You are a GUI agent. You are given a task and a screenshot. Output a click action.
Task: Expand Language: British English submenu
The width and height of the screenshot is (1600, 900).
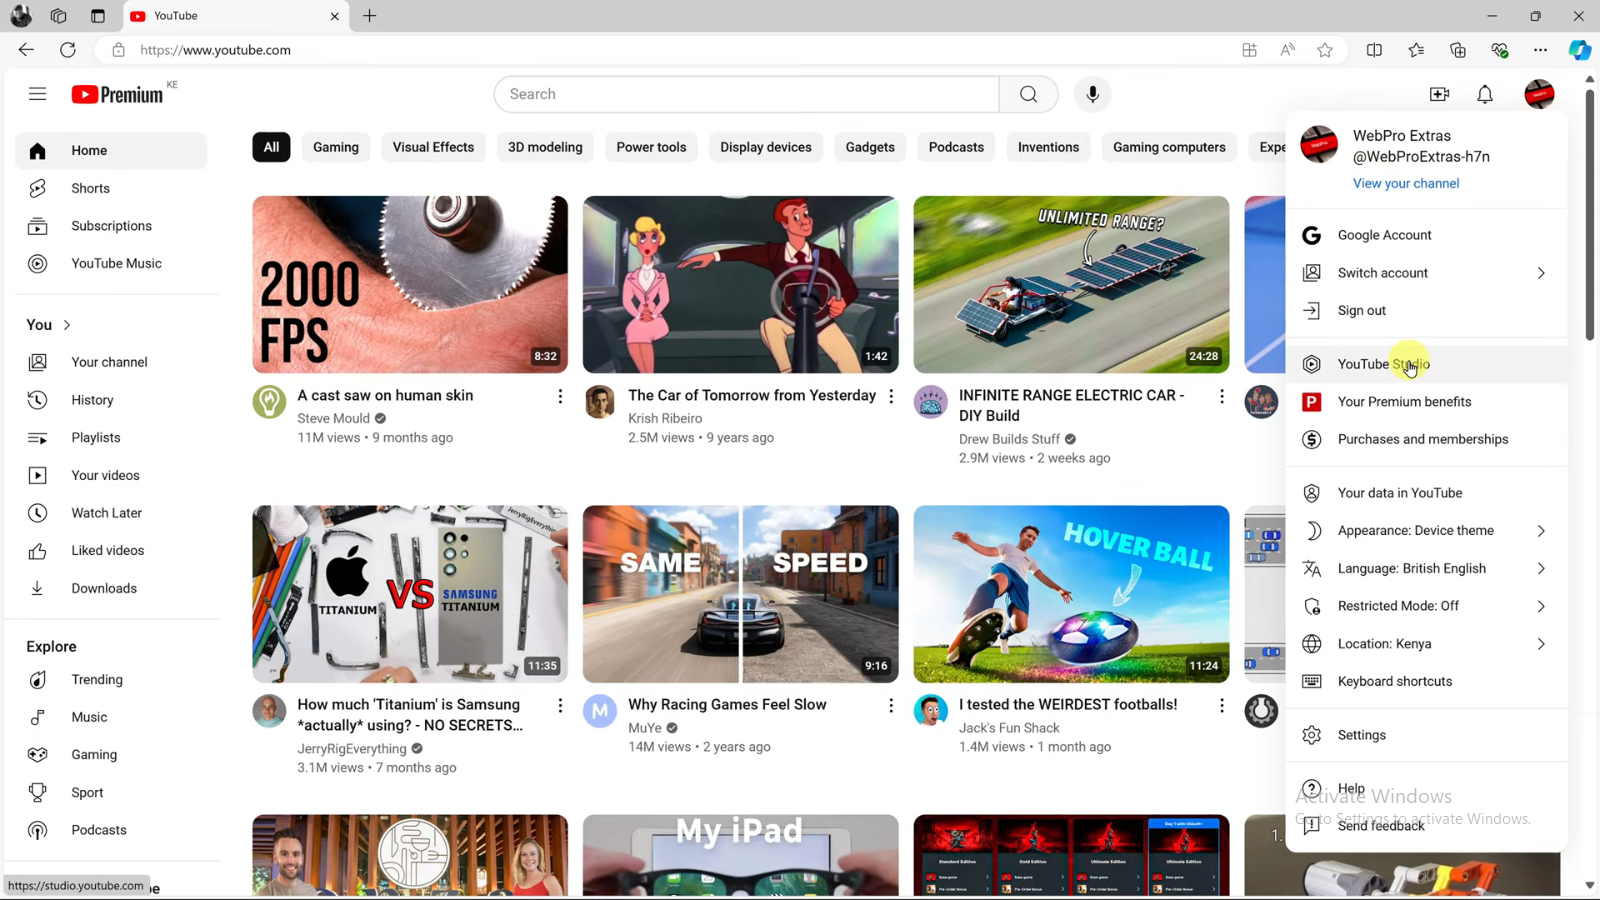tap(1426, 569)
